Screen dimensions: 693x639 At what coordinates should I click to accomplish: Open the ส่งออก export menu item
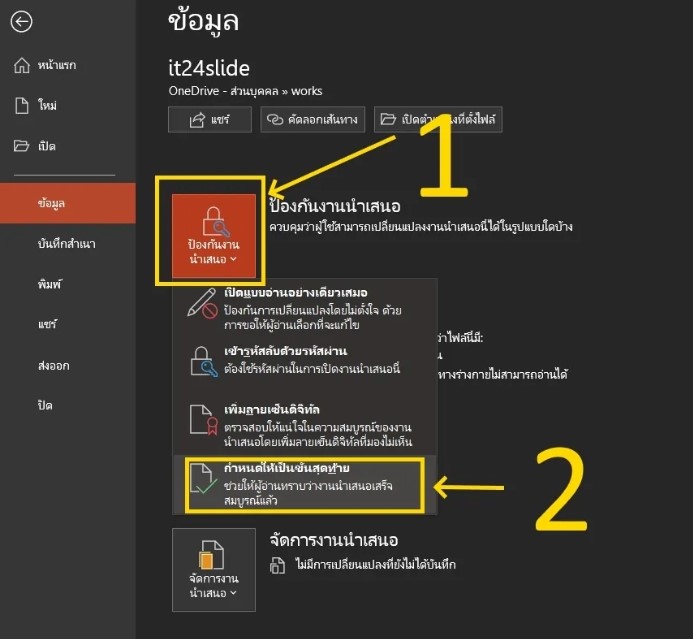[68, 365]
